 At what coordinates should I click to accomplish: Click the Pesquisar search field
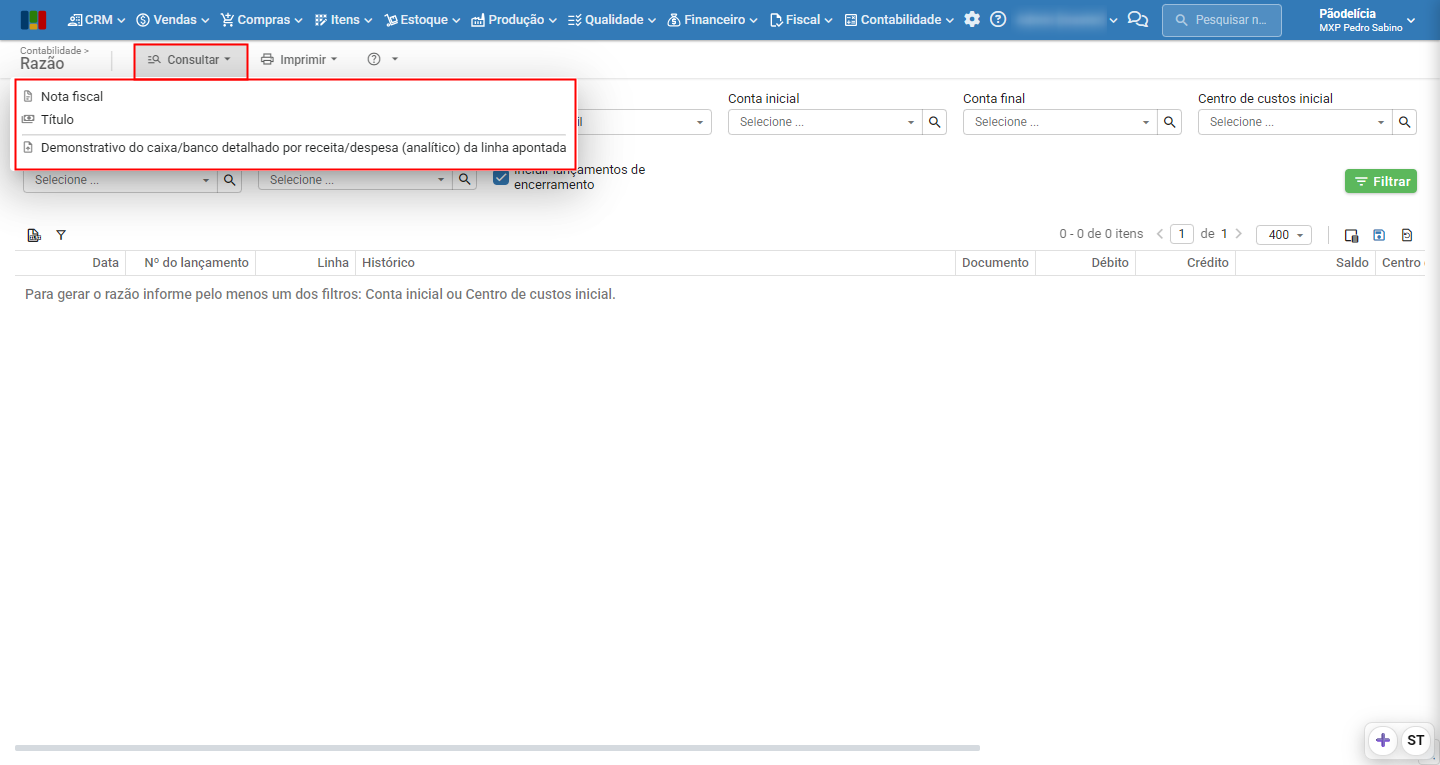(1222, 20)
